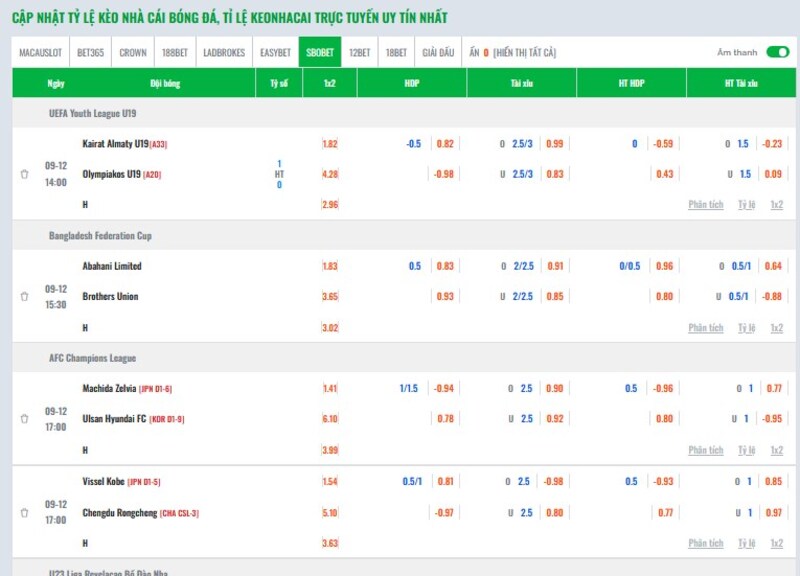Click Ulsan Hyundai FC 1x2 odds 6.10
Viewport: 800px width, 576px height.
tap(330, 419)
